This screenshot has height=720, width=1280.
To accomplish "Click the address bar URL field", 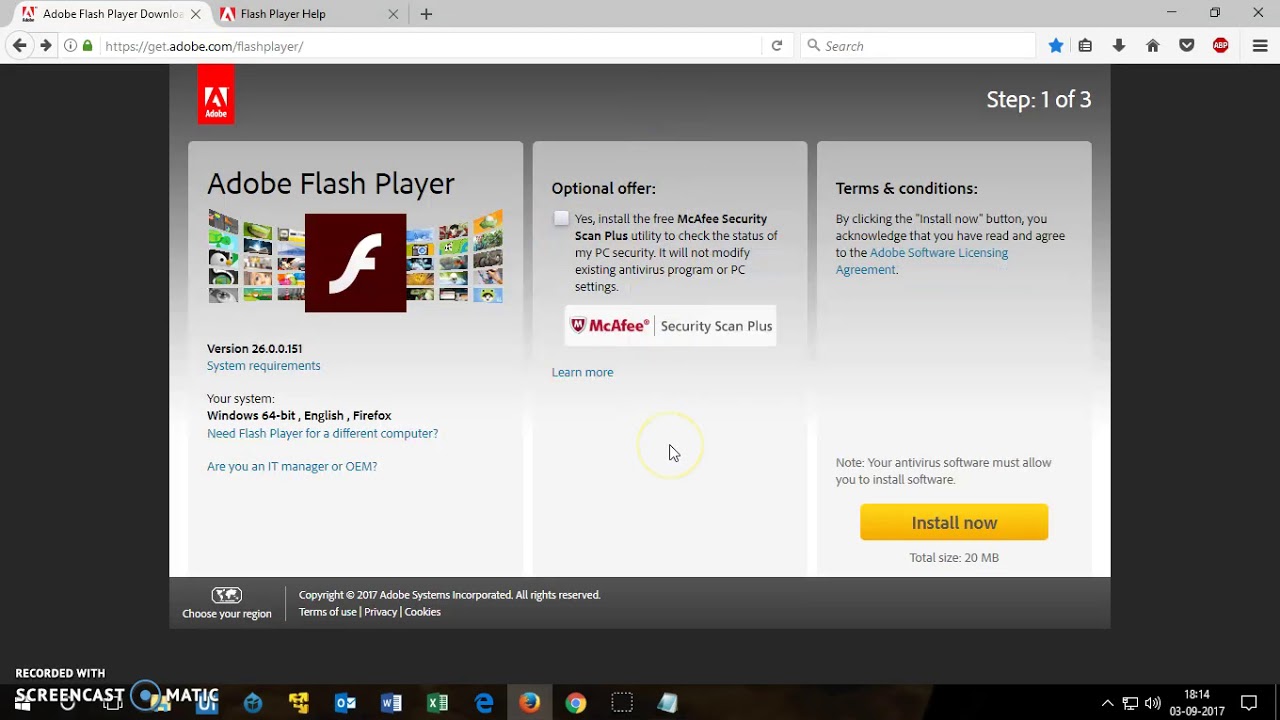I will point(430,46).
